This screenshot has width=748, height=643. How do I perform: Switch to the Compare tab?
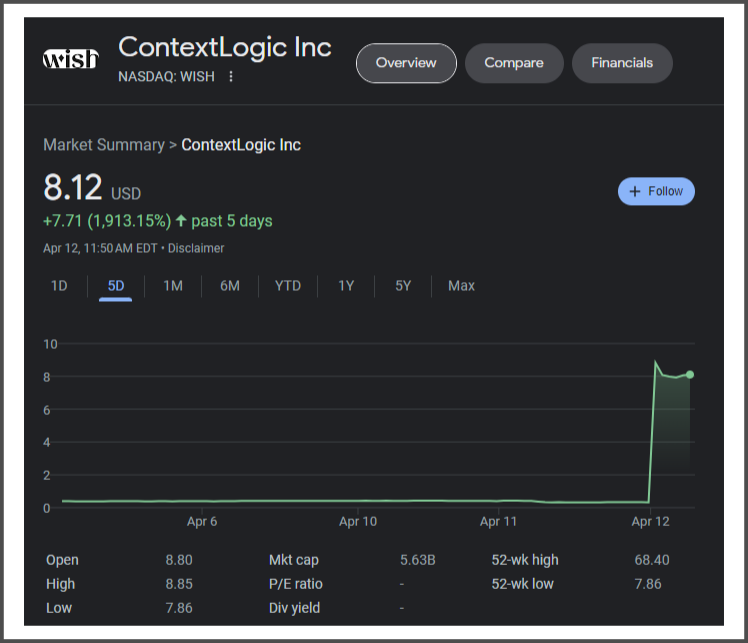514,63
